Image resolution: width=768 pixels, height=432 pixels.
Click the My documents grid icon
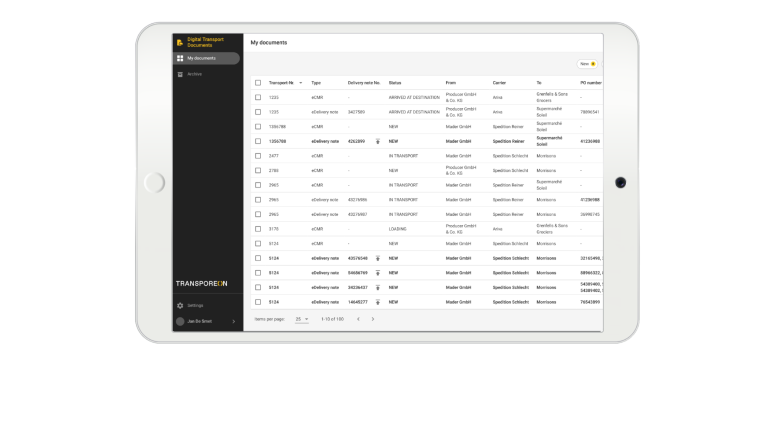click(x=180, y=58)
